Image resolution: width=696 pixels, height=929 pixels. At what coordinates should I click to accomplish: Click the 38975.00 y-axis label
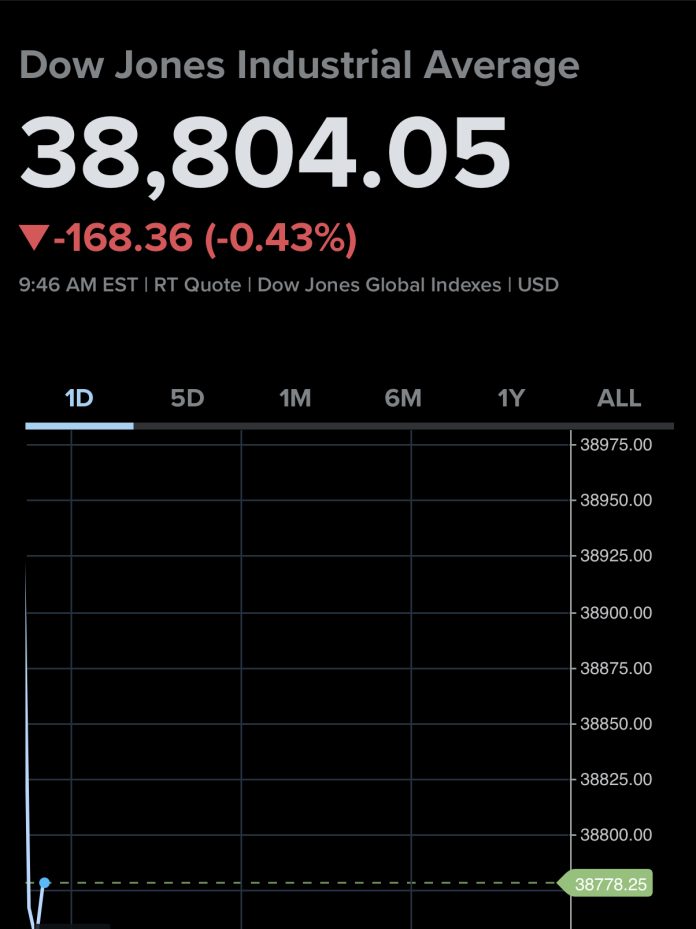(616, 444)
